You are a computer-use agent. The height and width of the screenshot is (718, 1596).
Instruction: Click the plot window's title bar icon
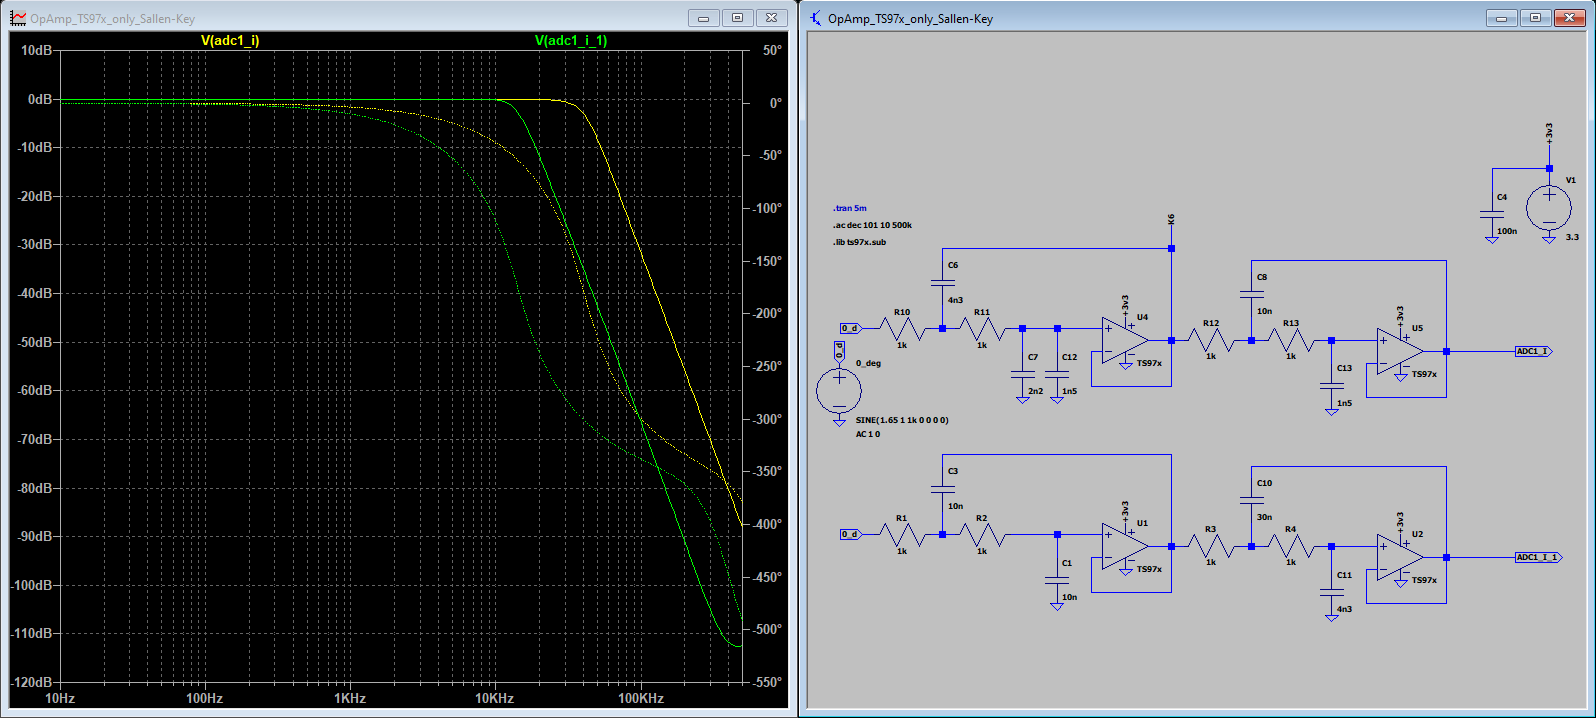coord(18,18)
